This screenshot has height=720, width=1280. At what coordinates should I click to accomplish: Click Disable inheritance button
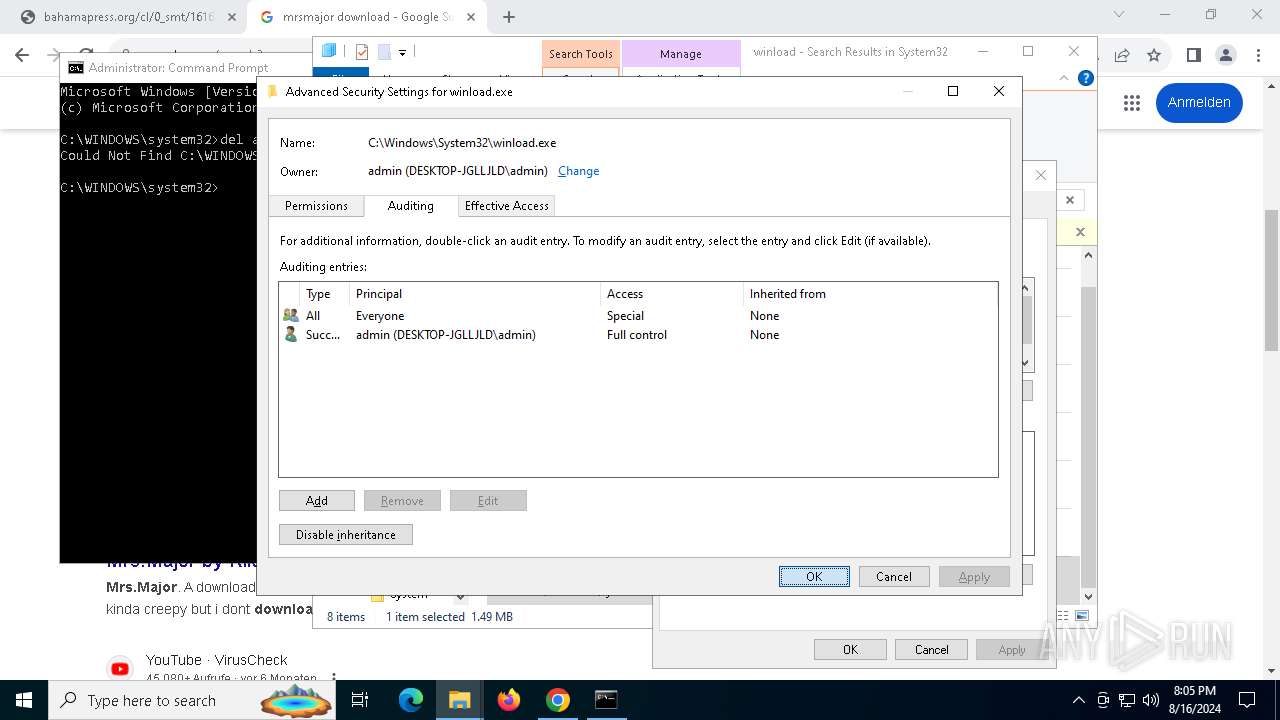tap(346, 535)
